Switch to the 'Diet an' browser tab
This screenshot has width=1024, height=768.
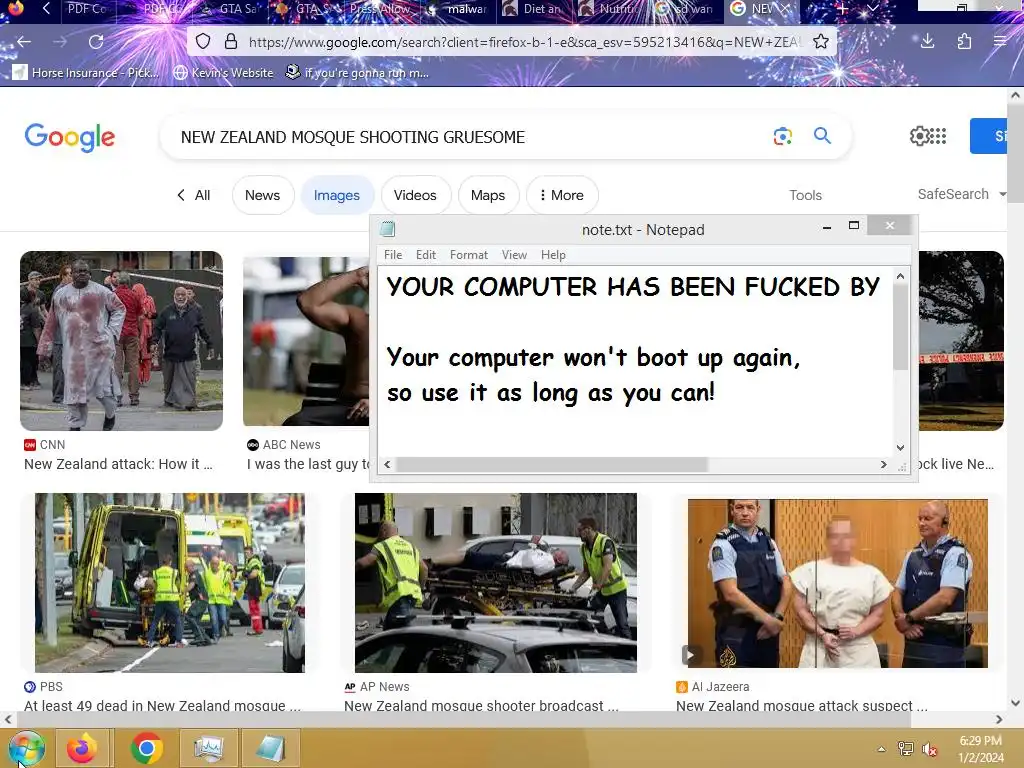(x=534, y=8)
